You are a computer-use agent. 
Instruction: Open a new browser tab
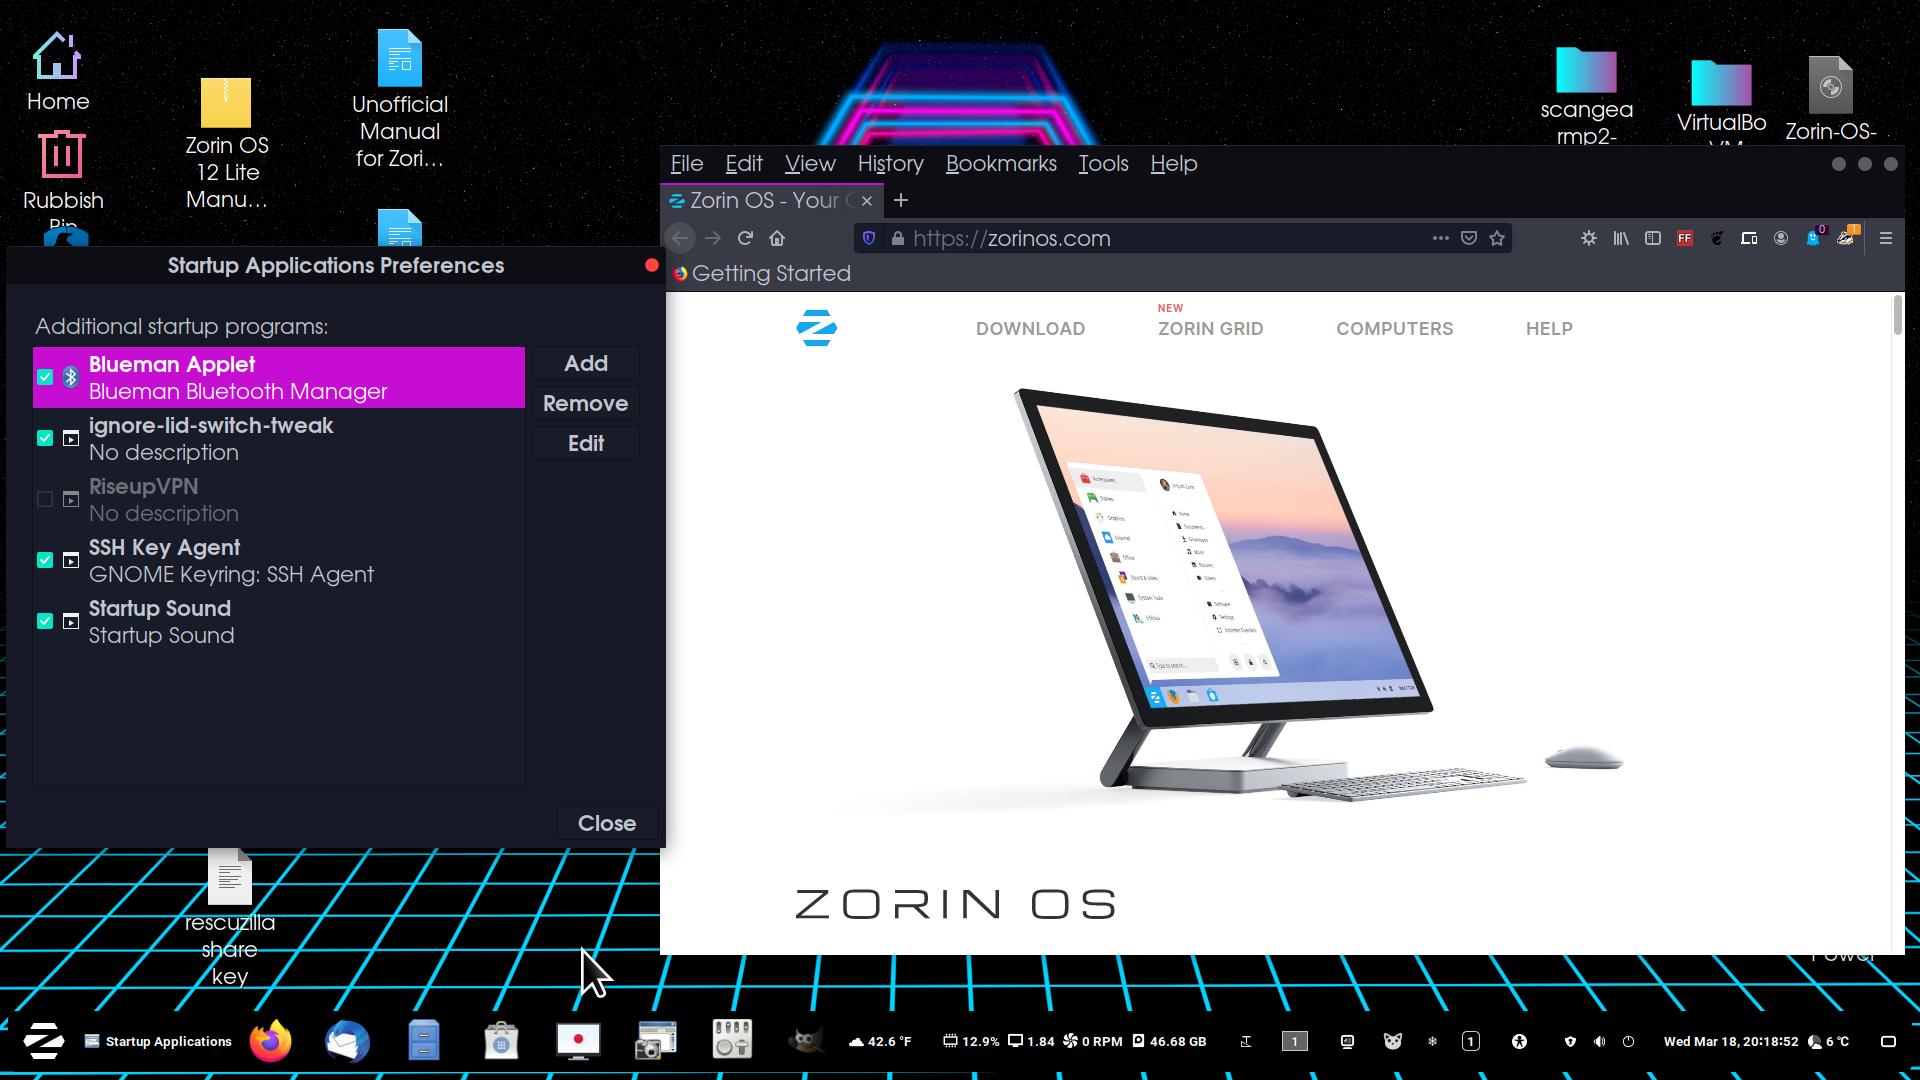coord(901,200)
